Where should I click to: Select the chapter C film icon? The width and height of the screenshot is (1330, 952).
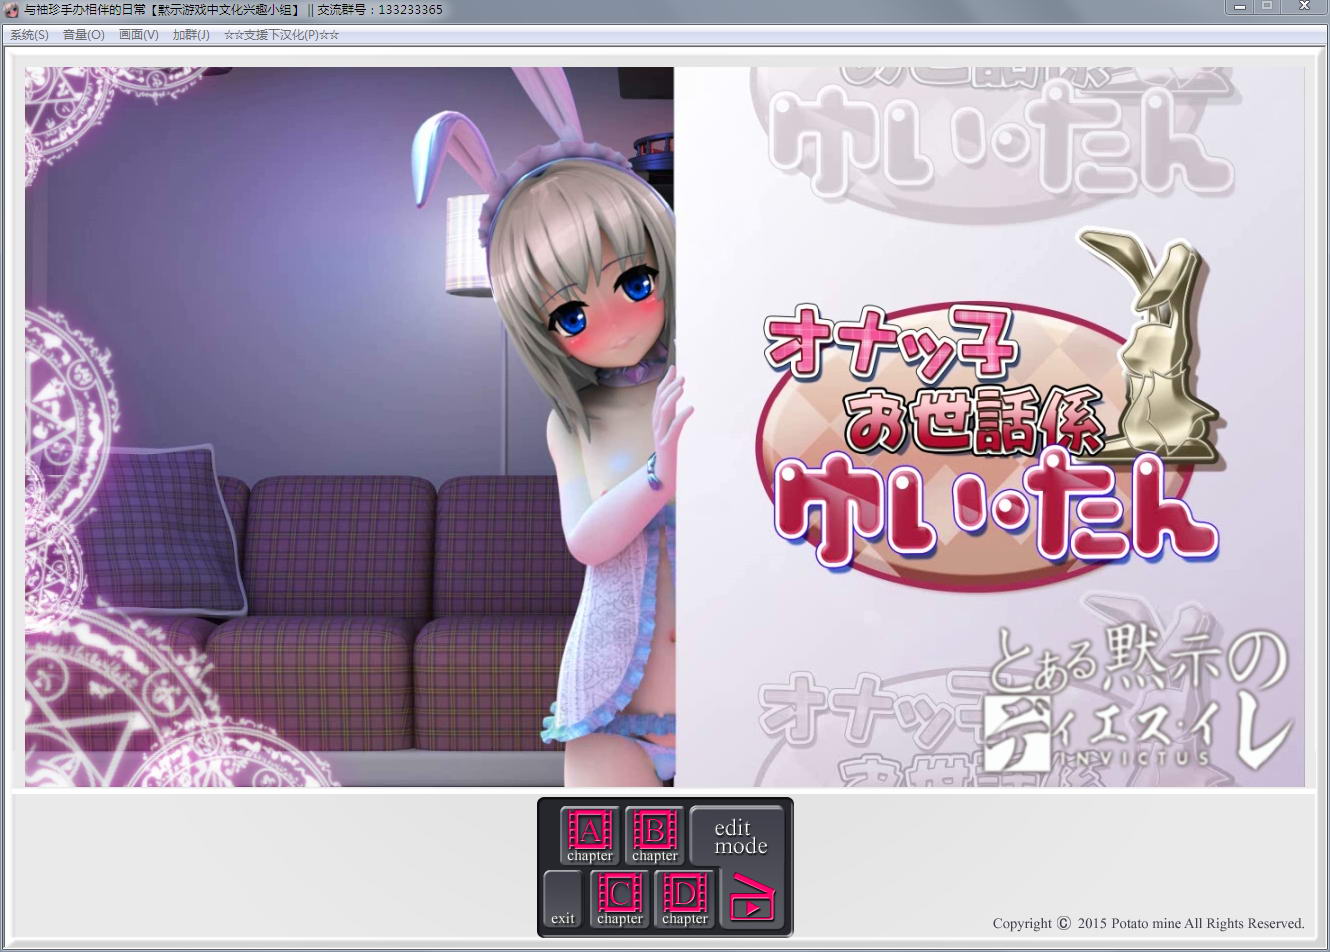[x=619, y=898]
